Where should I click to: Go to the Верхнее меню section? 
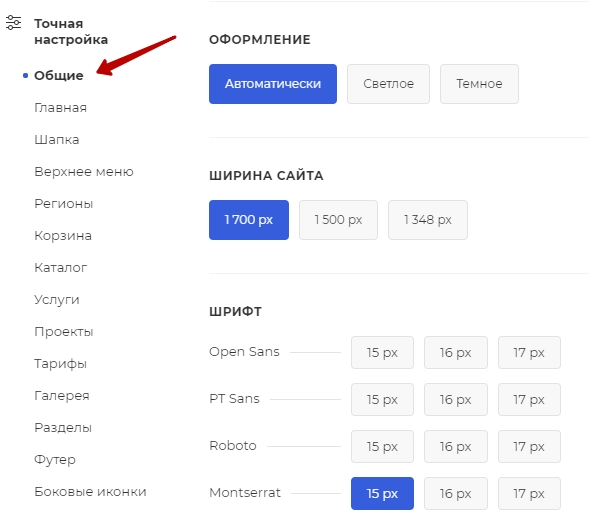pyautogui.click(x=84, y=172)
